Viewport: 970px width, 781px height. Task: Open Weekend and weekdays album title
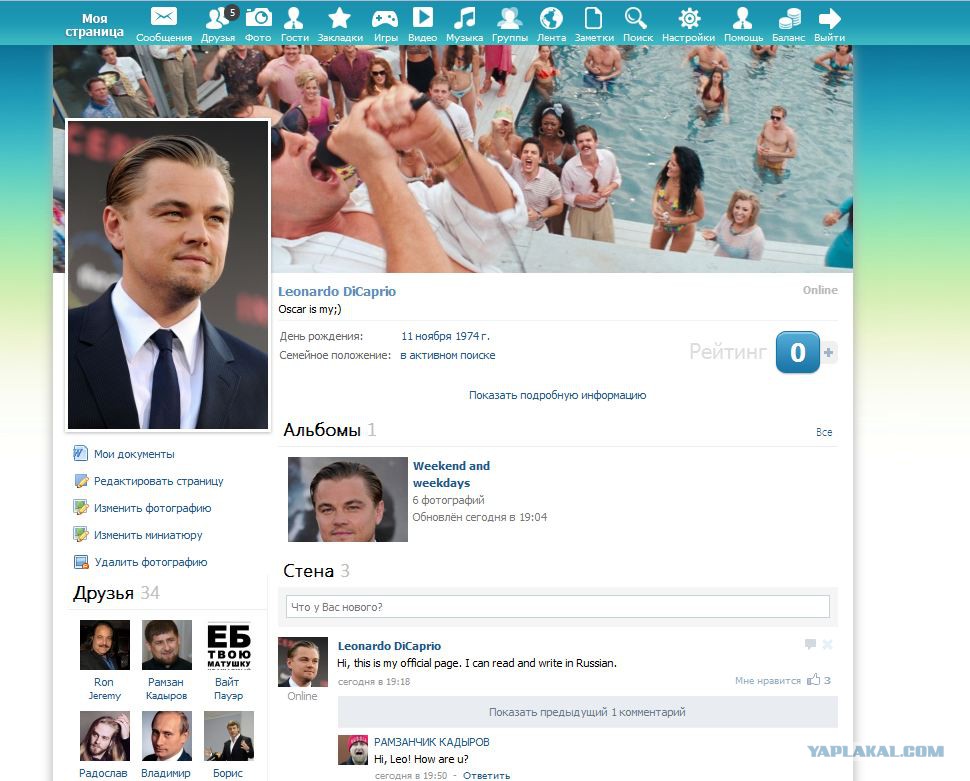point(451,474)
